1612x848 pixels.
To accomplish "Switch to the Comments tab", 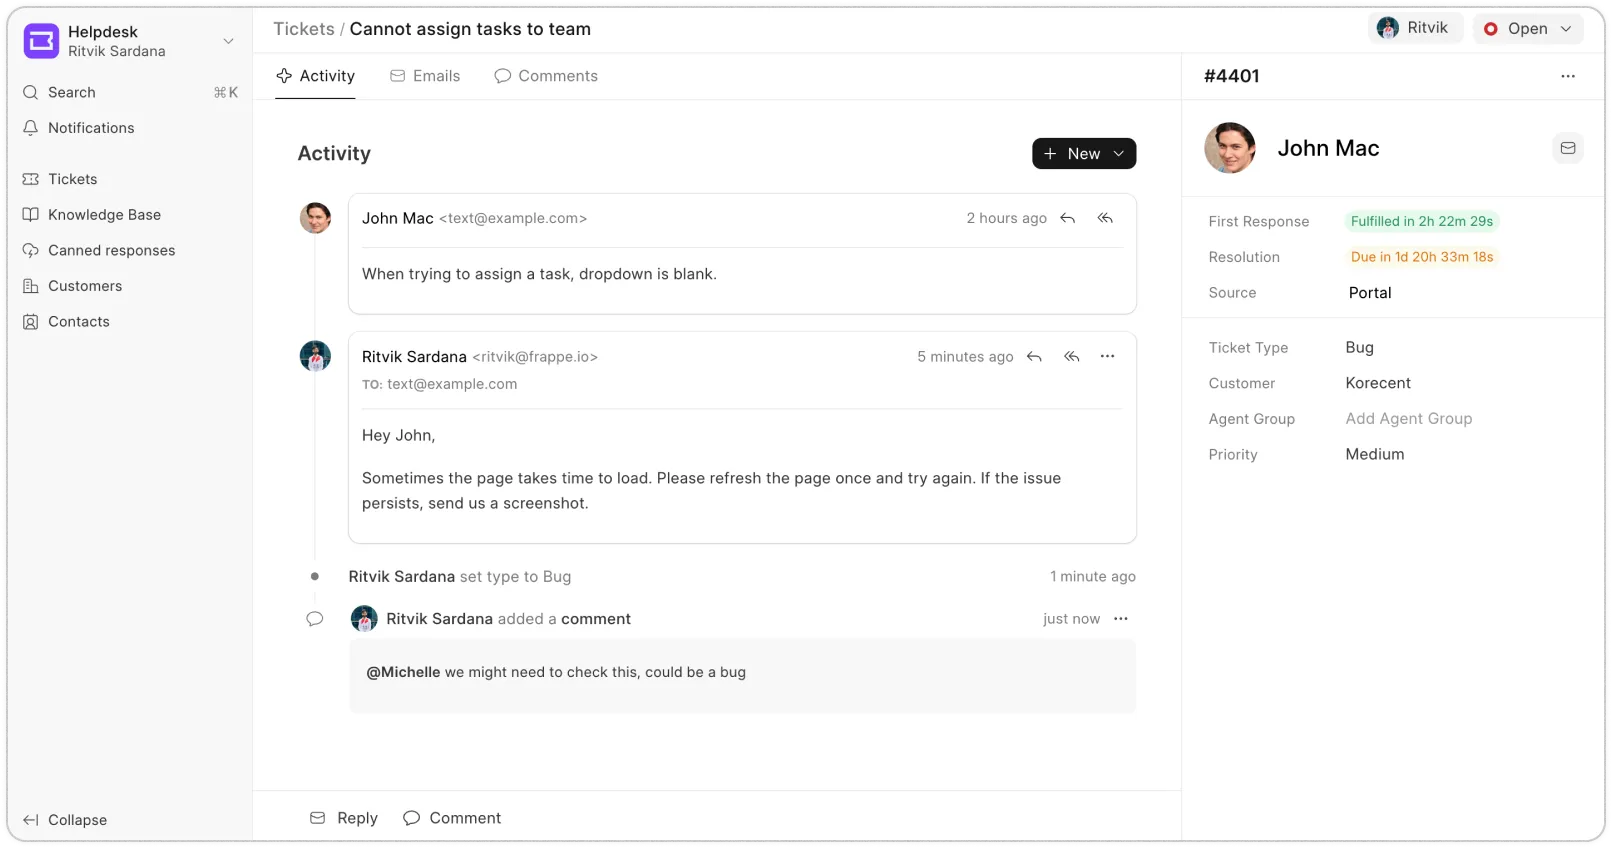I will 546,76.
